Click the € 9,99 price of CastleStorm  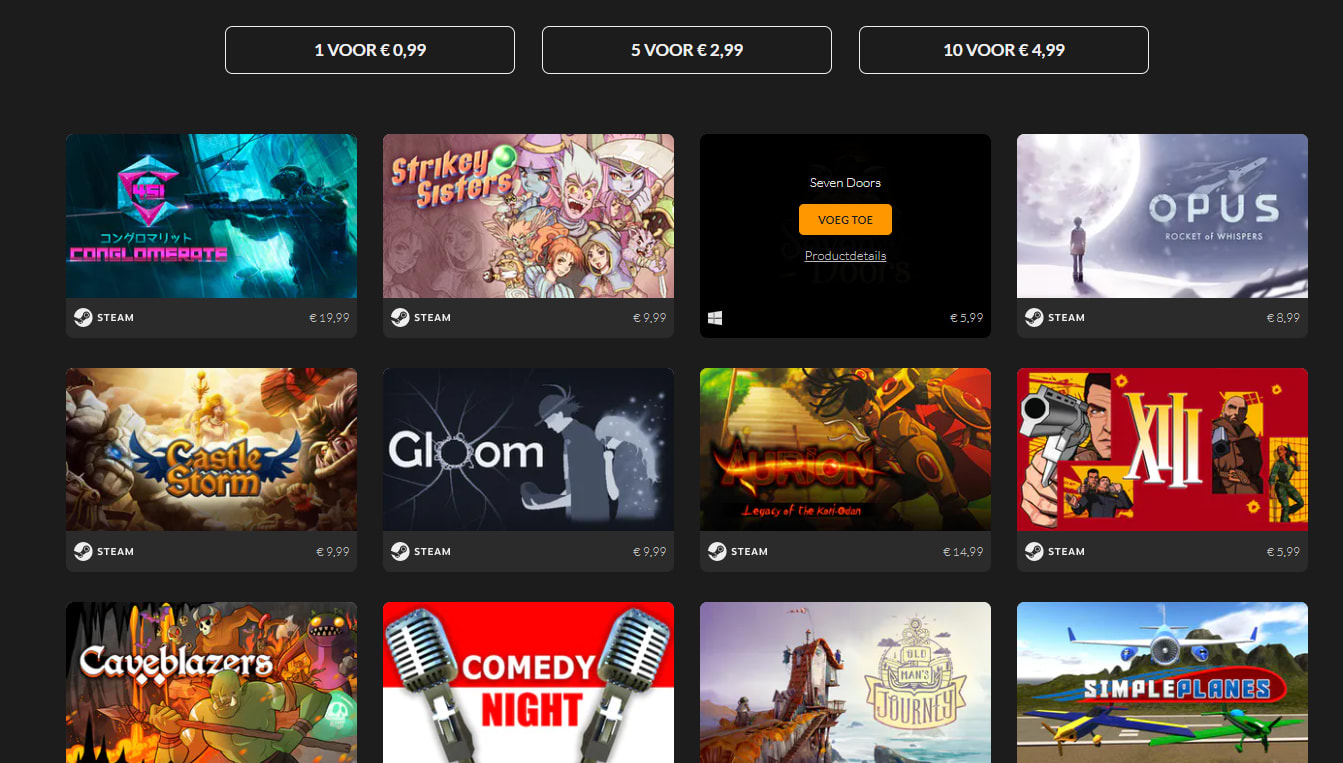coord(332,552)
